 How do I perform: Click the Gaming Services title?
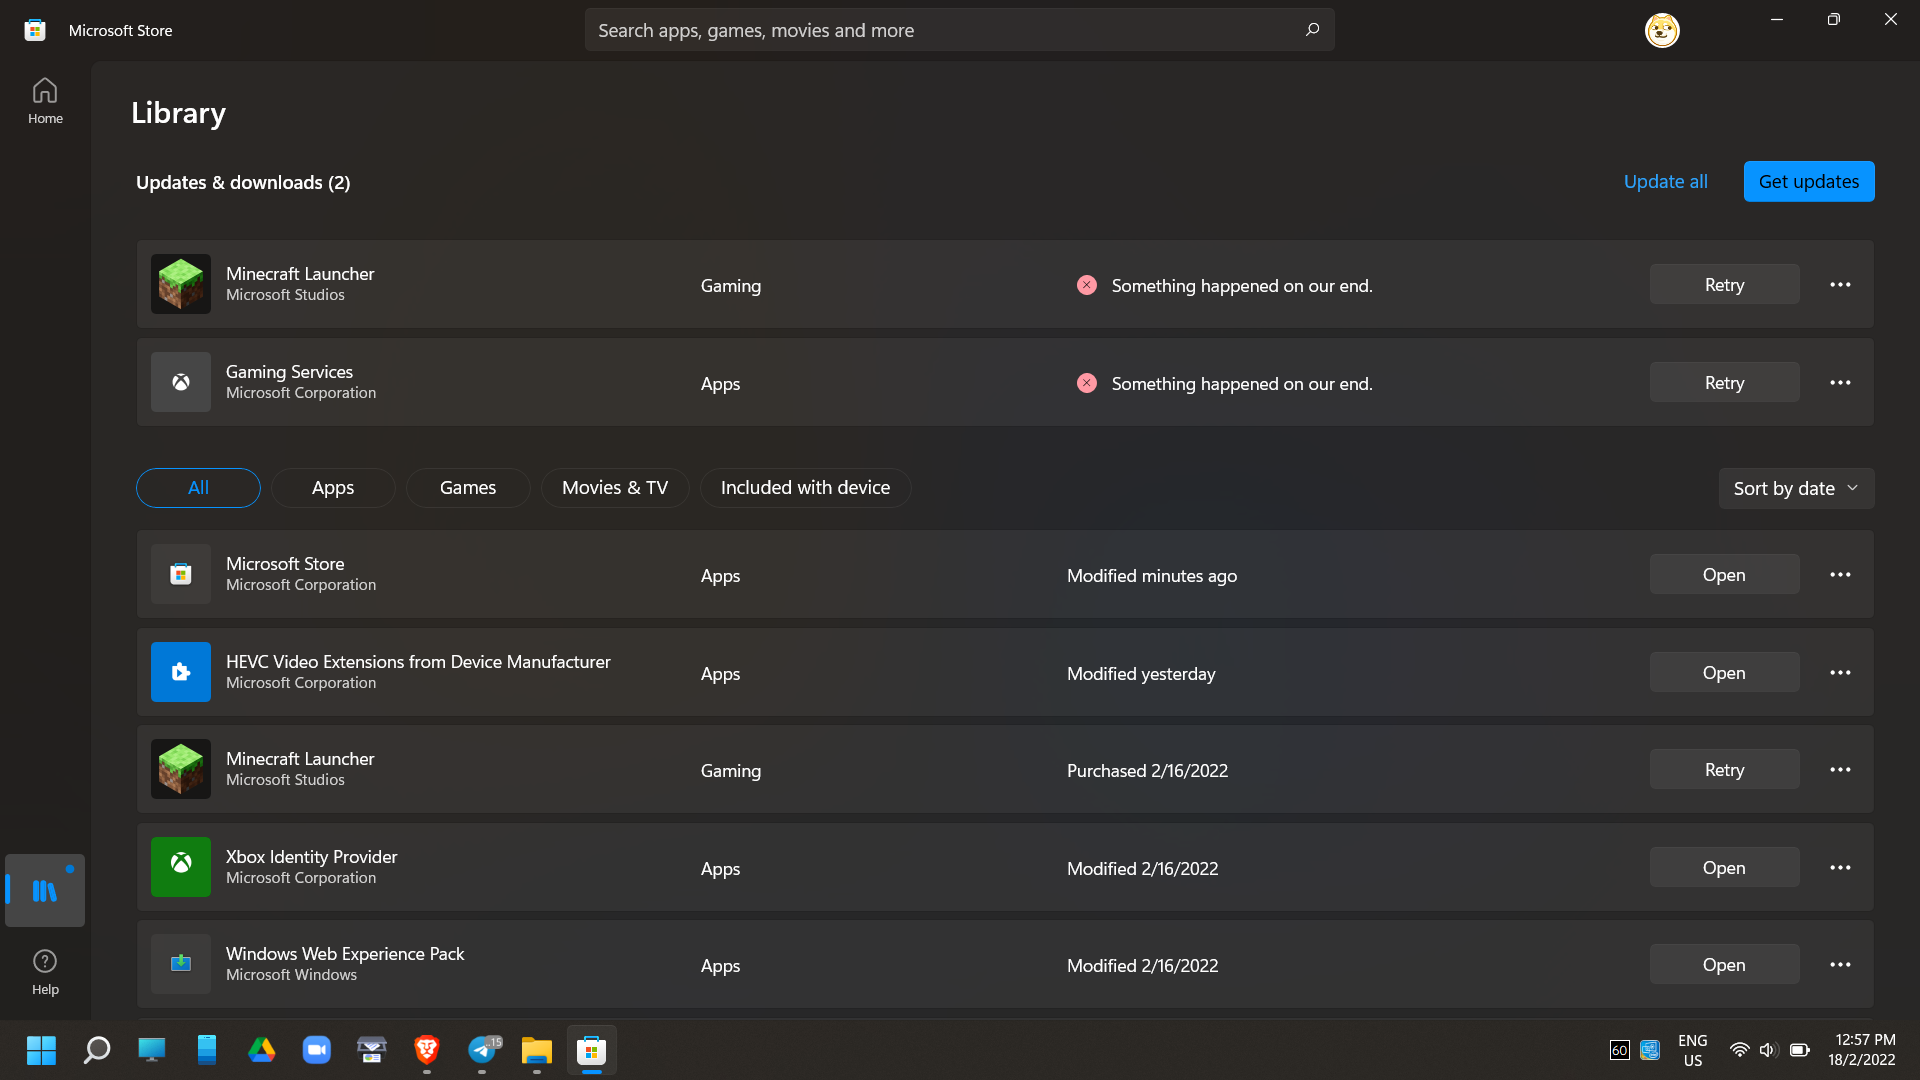click(x=289, y=371)
